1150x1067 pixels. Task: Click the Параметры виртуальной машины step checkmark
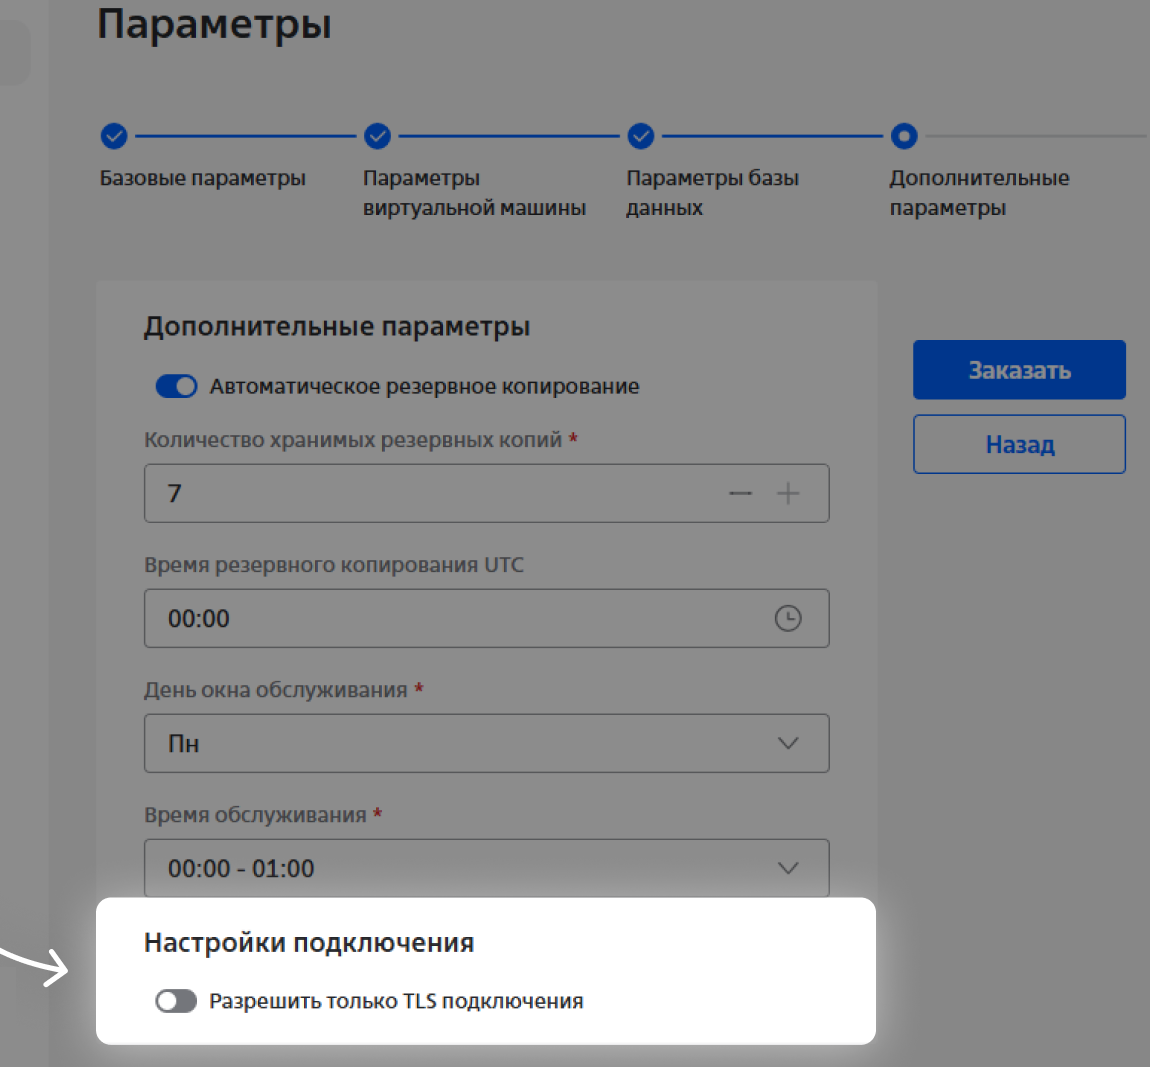[x=377, y=136]
